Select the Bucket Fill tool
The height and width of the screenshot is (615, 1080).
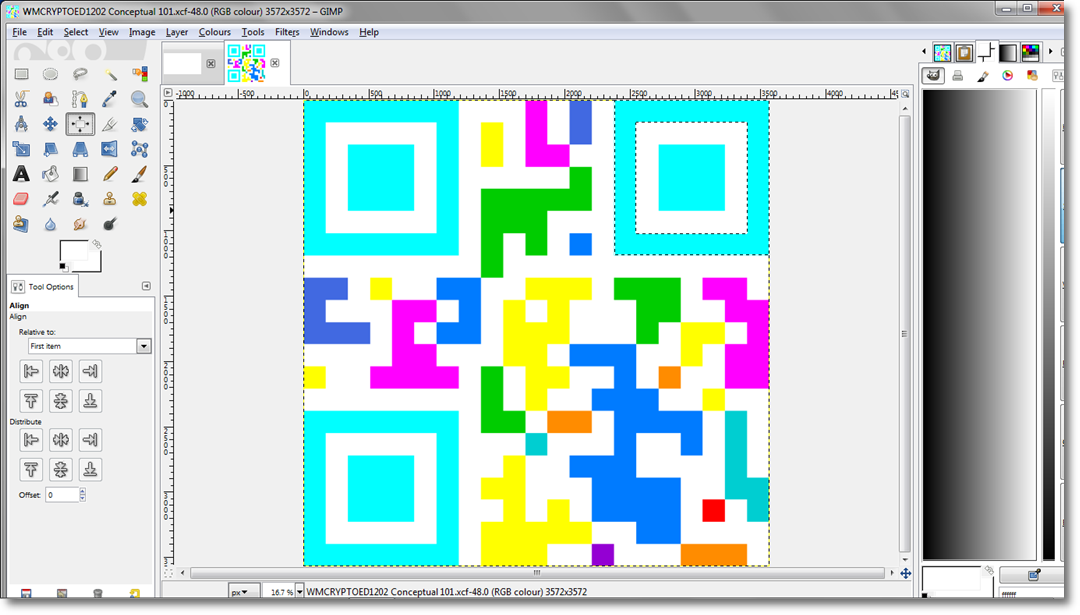click(50, 174)
